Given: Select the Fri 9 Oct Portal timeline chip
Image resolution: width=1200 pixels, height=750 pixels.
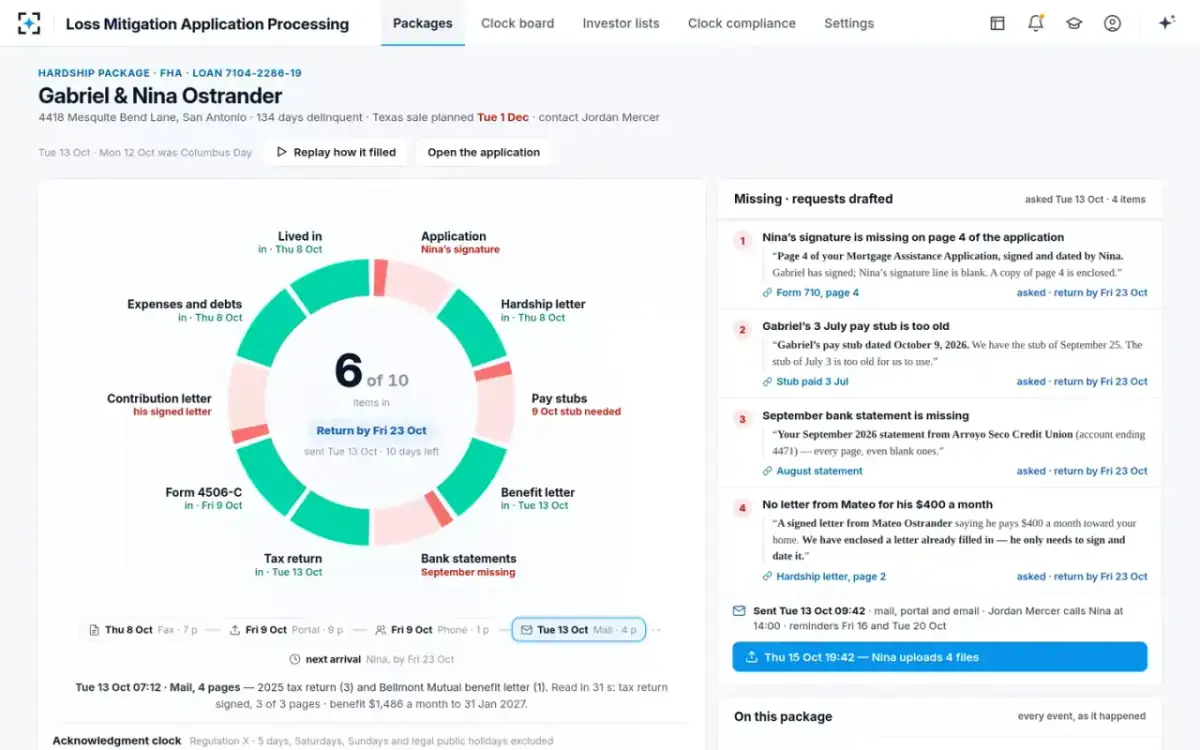Looking at the screenshot, I should coord(286,630).
